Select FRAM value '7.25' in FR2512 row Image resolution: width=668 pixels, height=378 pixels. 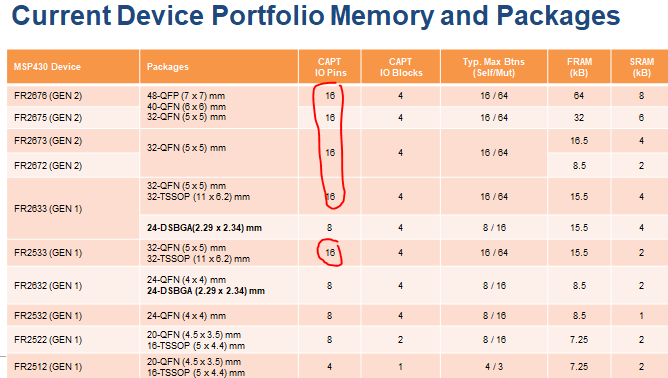(x=579, y=367)
